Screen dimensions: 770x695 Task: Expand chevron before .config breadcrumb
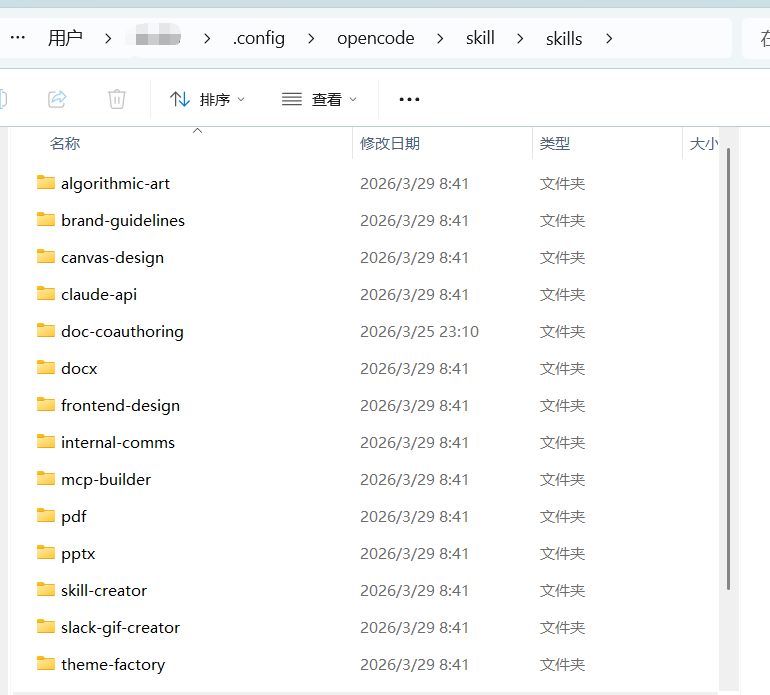pyautogui.click(x=207, y=38)
